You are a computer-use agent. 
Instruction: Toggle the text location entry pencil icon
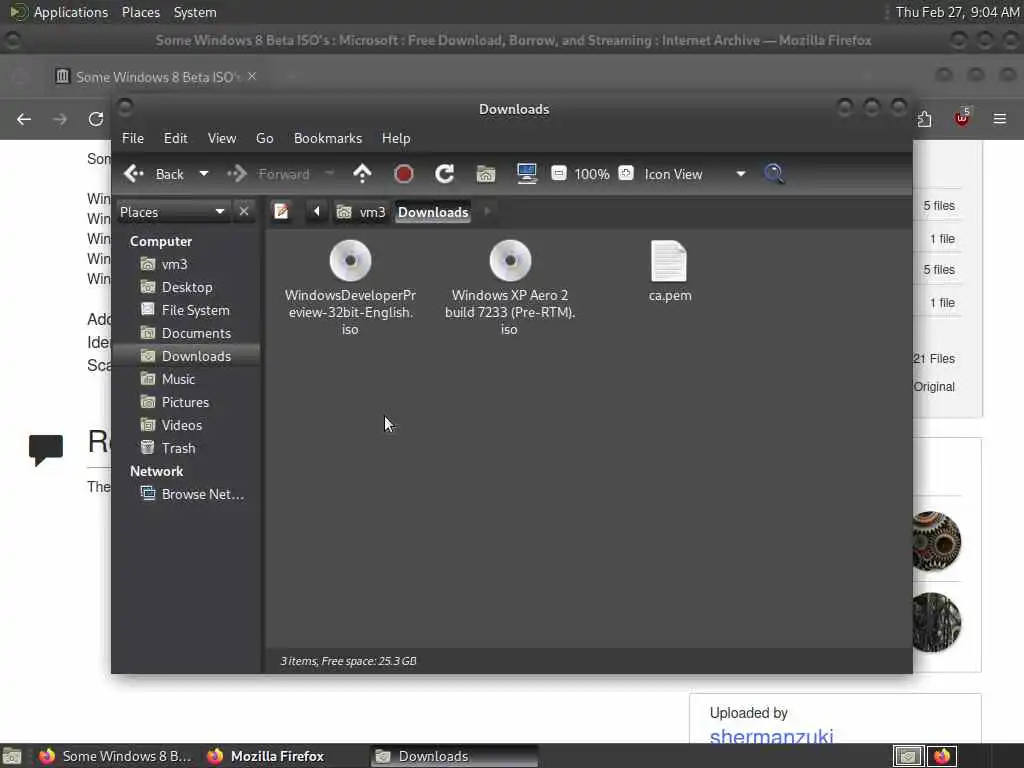point(281,212)
